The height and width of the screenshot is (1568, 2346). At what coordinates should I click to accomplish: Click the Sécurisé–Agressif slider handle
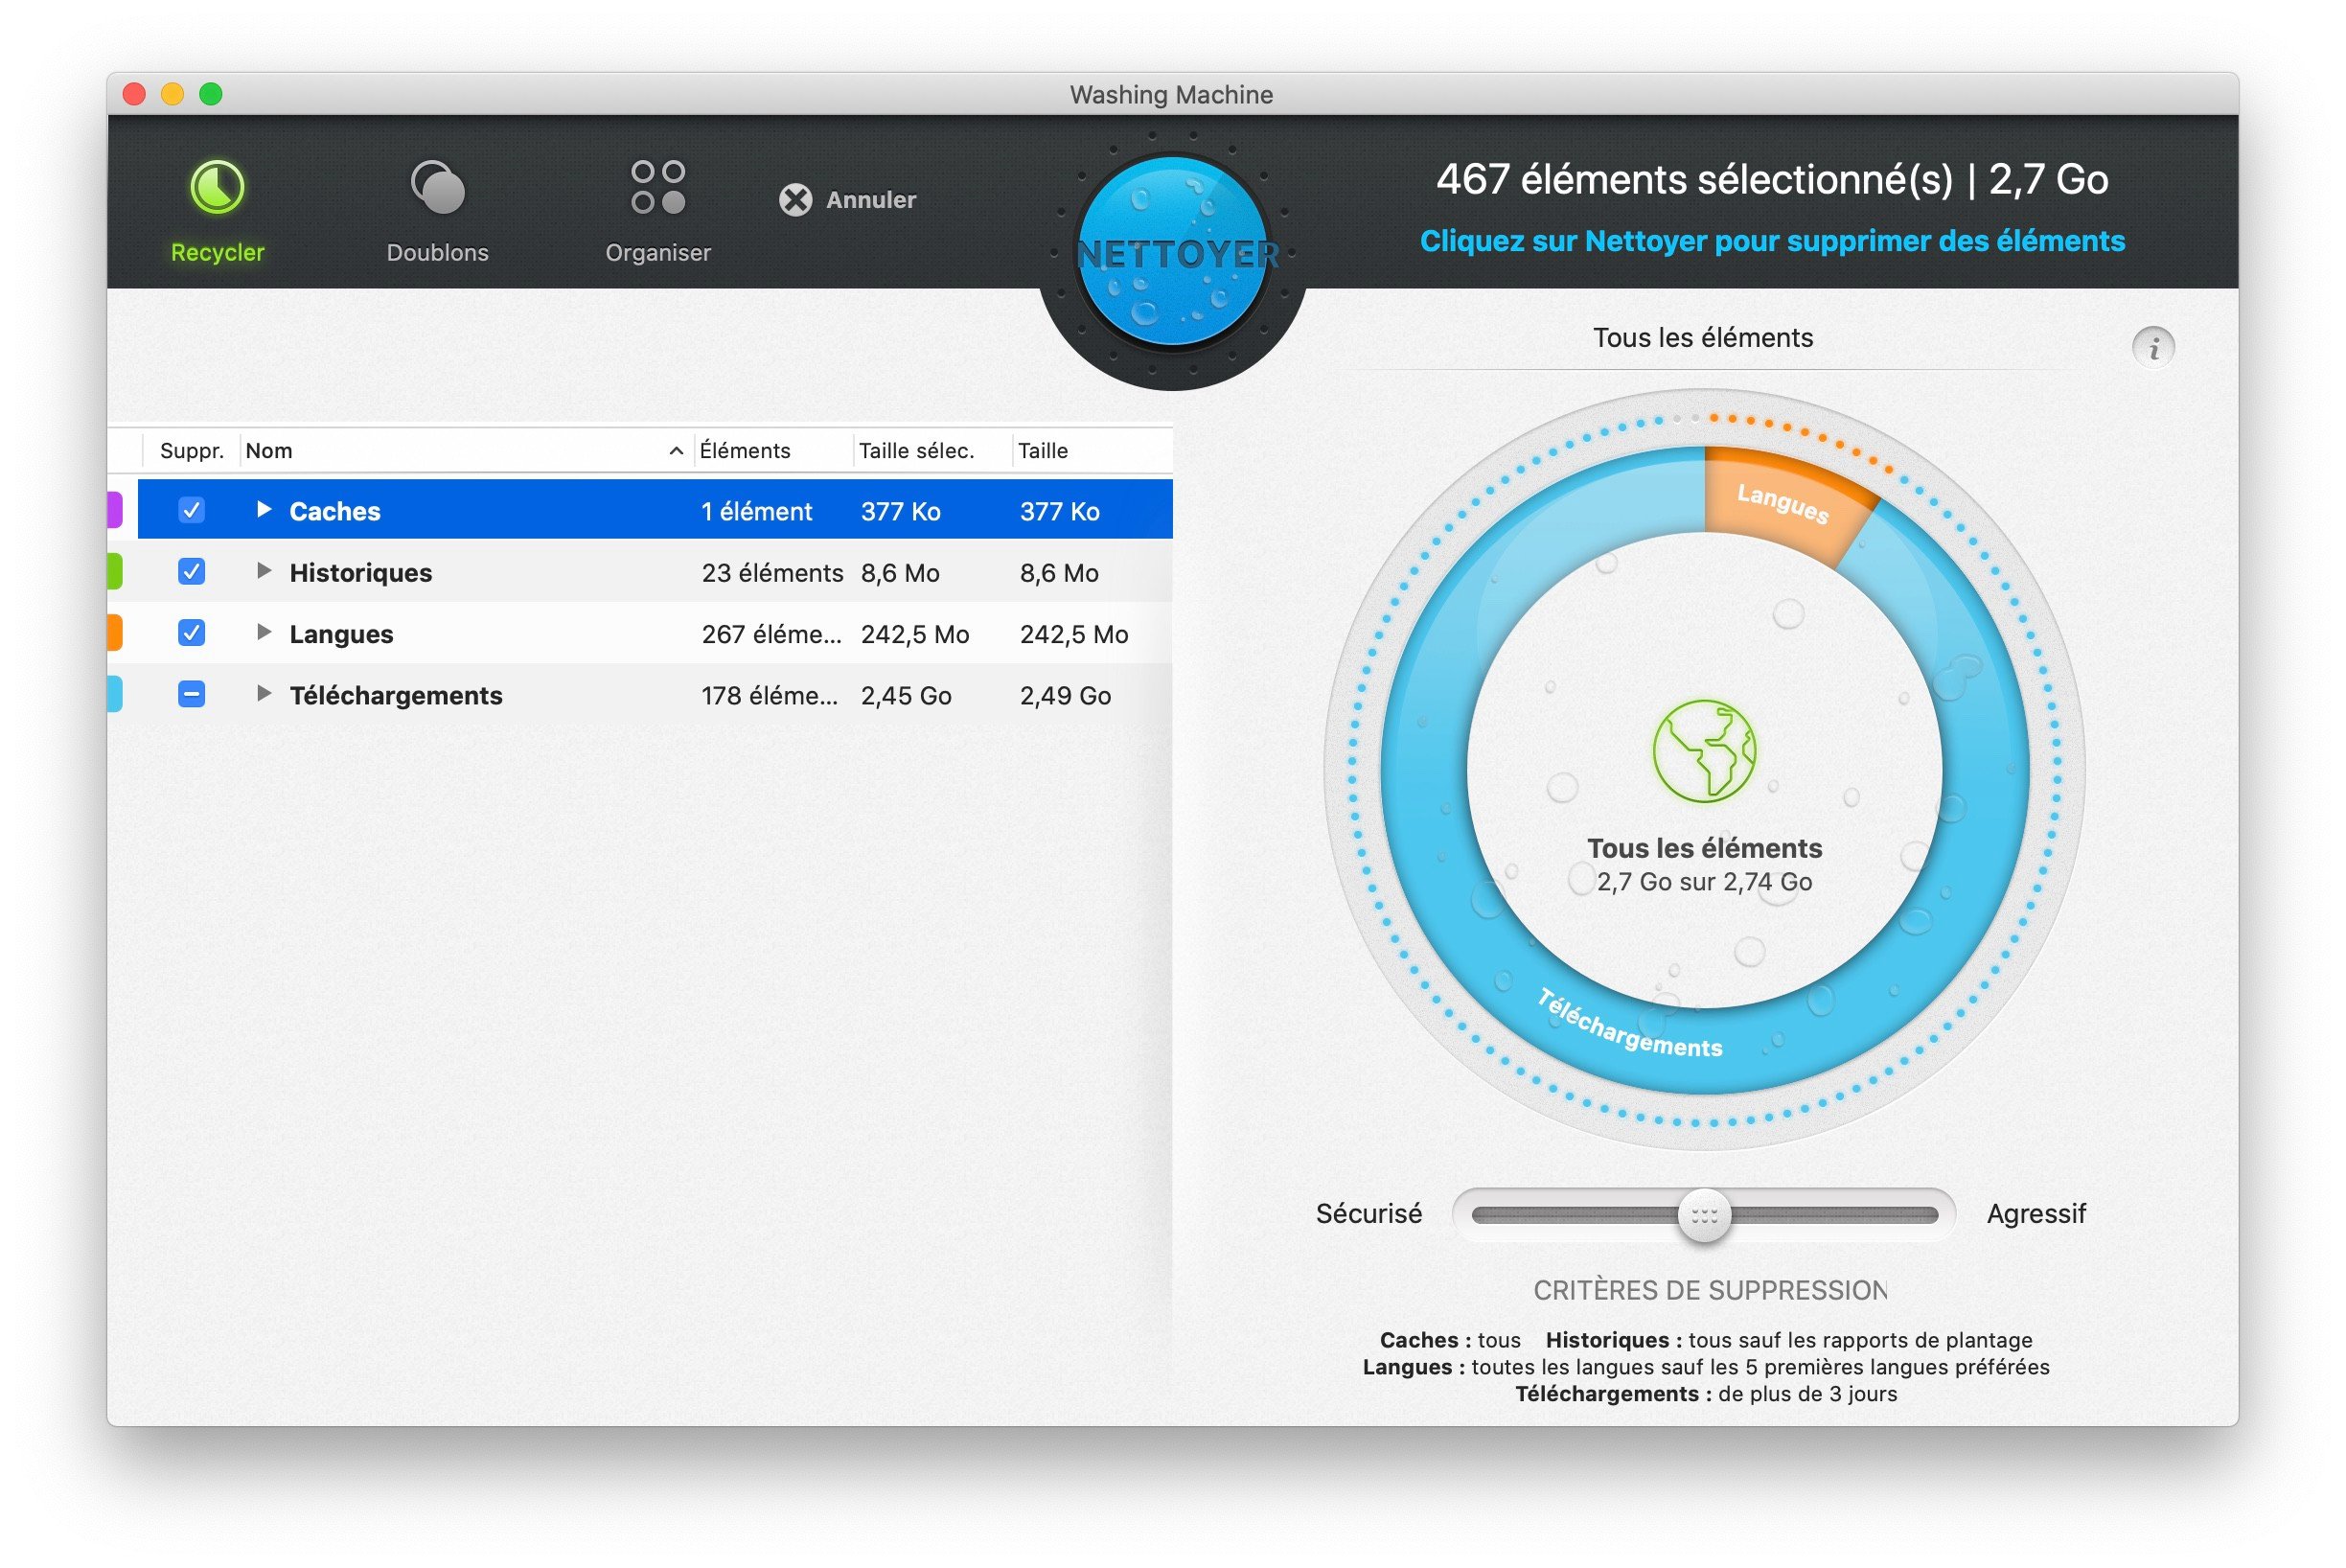coord(1704,1215)
